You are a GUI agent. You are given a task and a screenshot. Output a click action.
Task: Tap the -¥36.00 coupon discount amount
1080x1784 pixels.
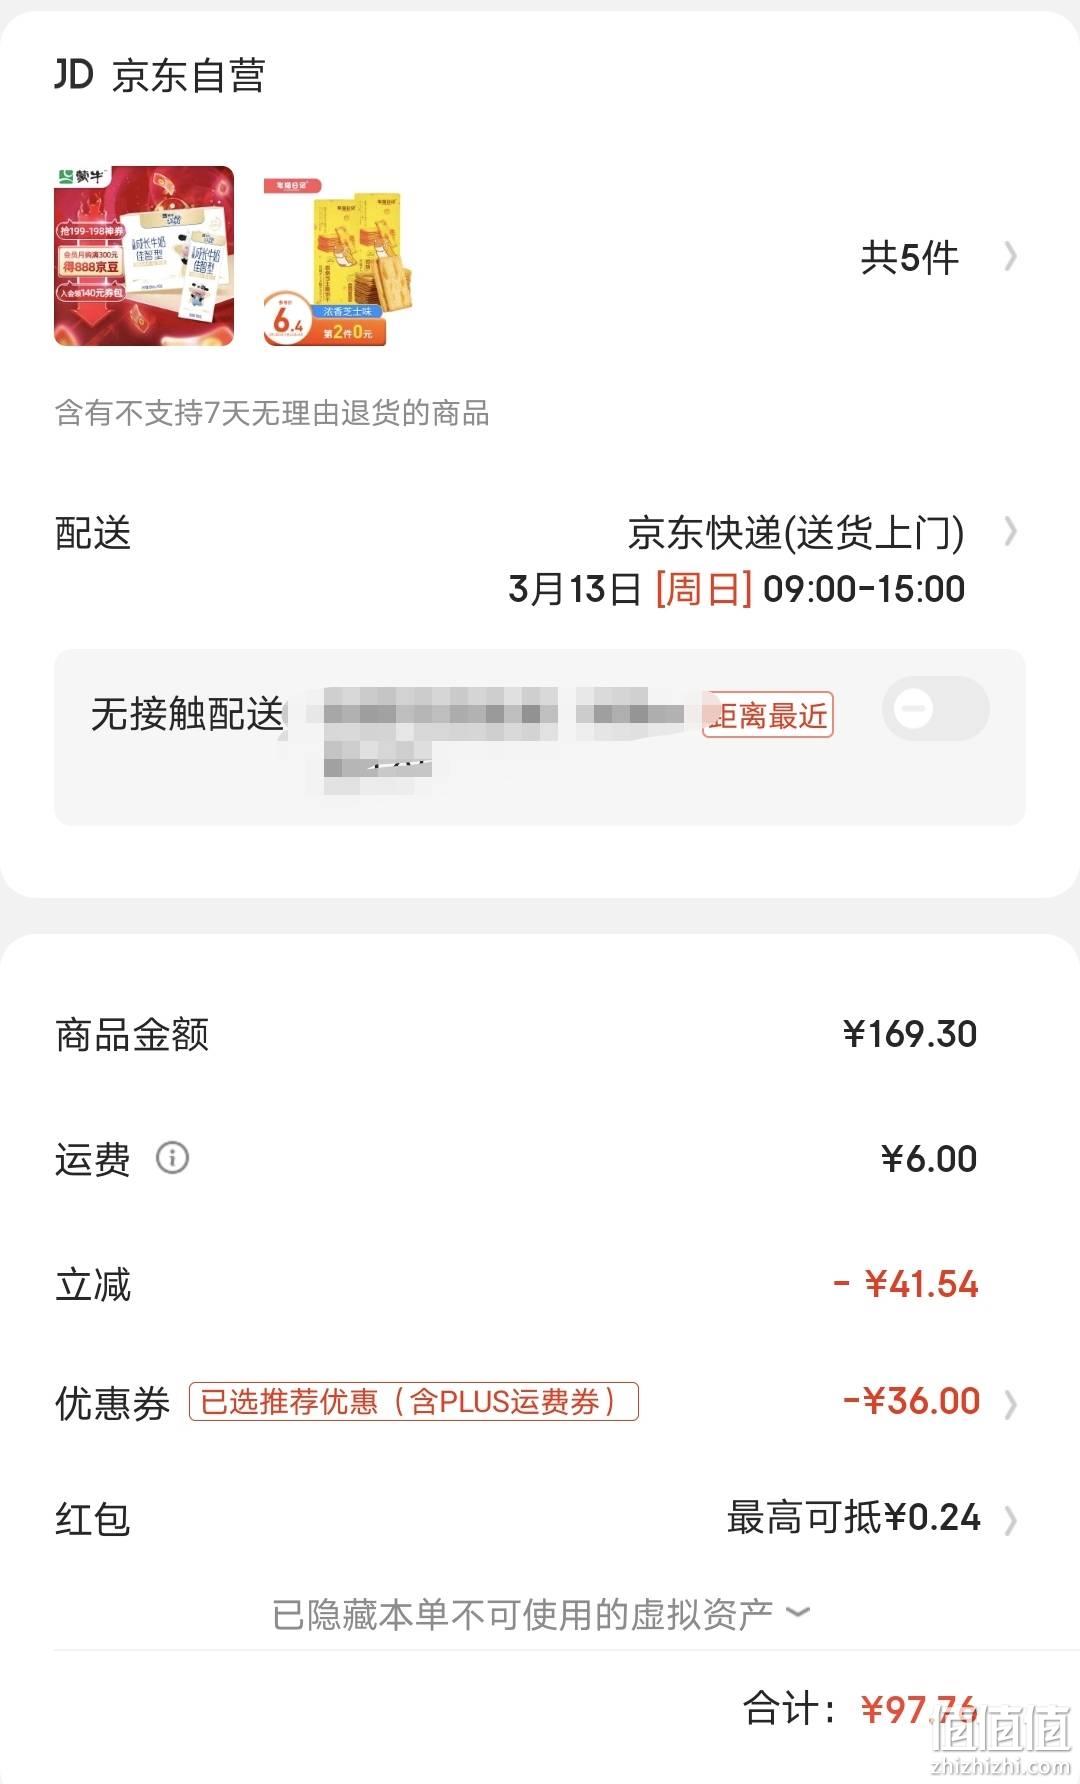(911, 1401)
